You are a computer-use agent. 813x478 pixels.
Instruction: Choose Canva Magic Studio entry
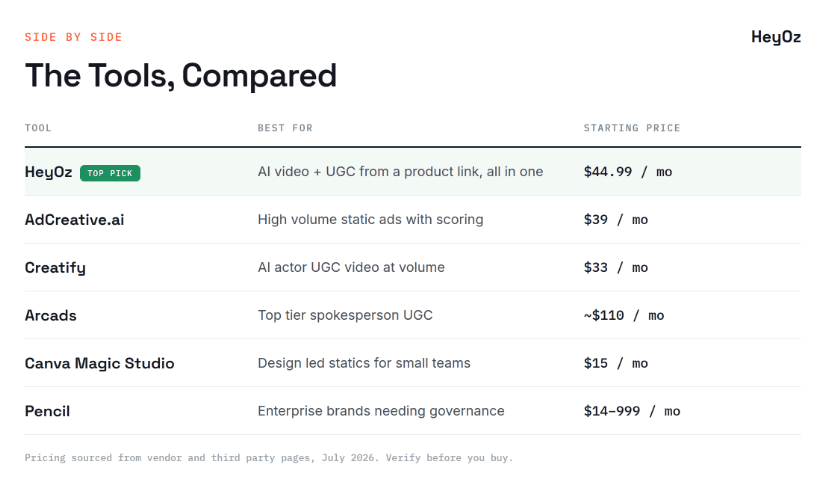coord(100,363)
